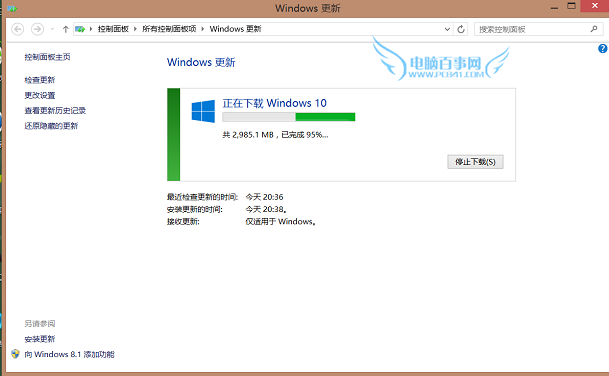Image resolution: width=609 pixels, height=376 pixels.
Task: Expand the chevron after 所有控制面板项
Action: click(x=202, y=29)
